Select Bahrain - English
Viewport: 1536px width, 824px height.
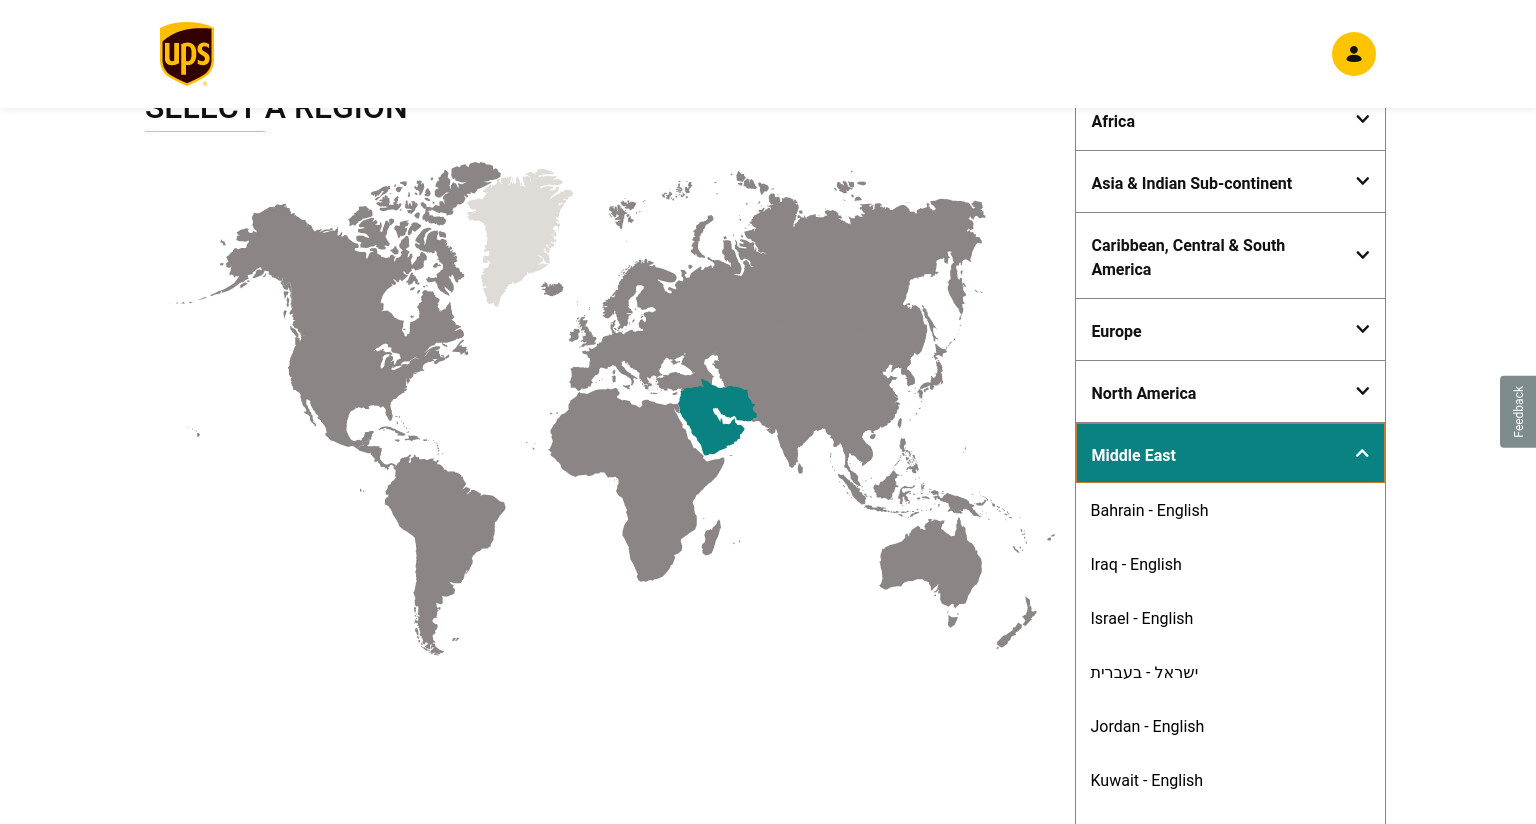pos(1149,510)
